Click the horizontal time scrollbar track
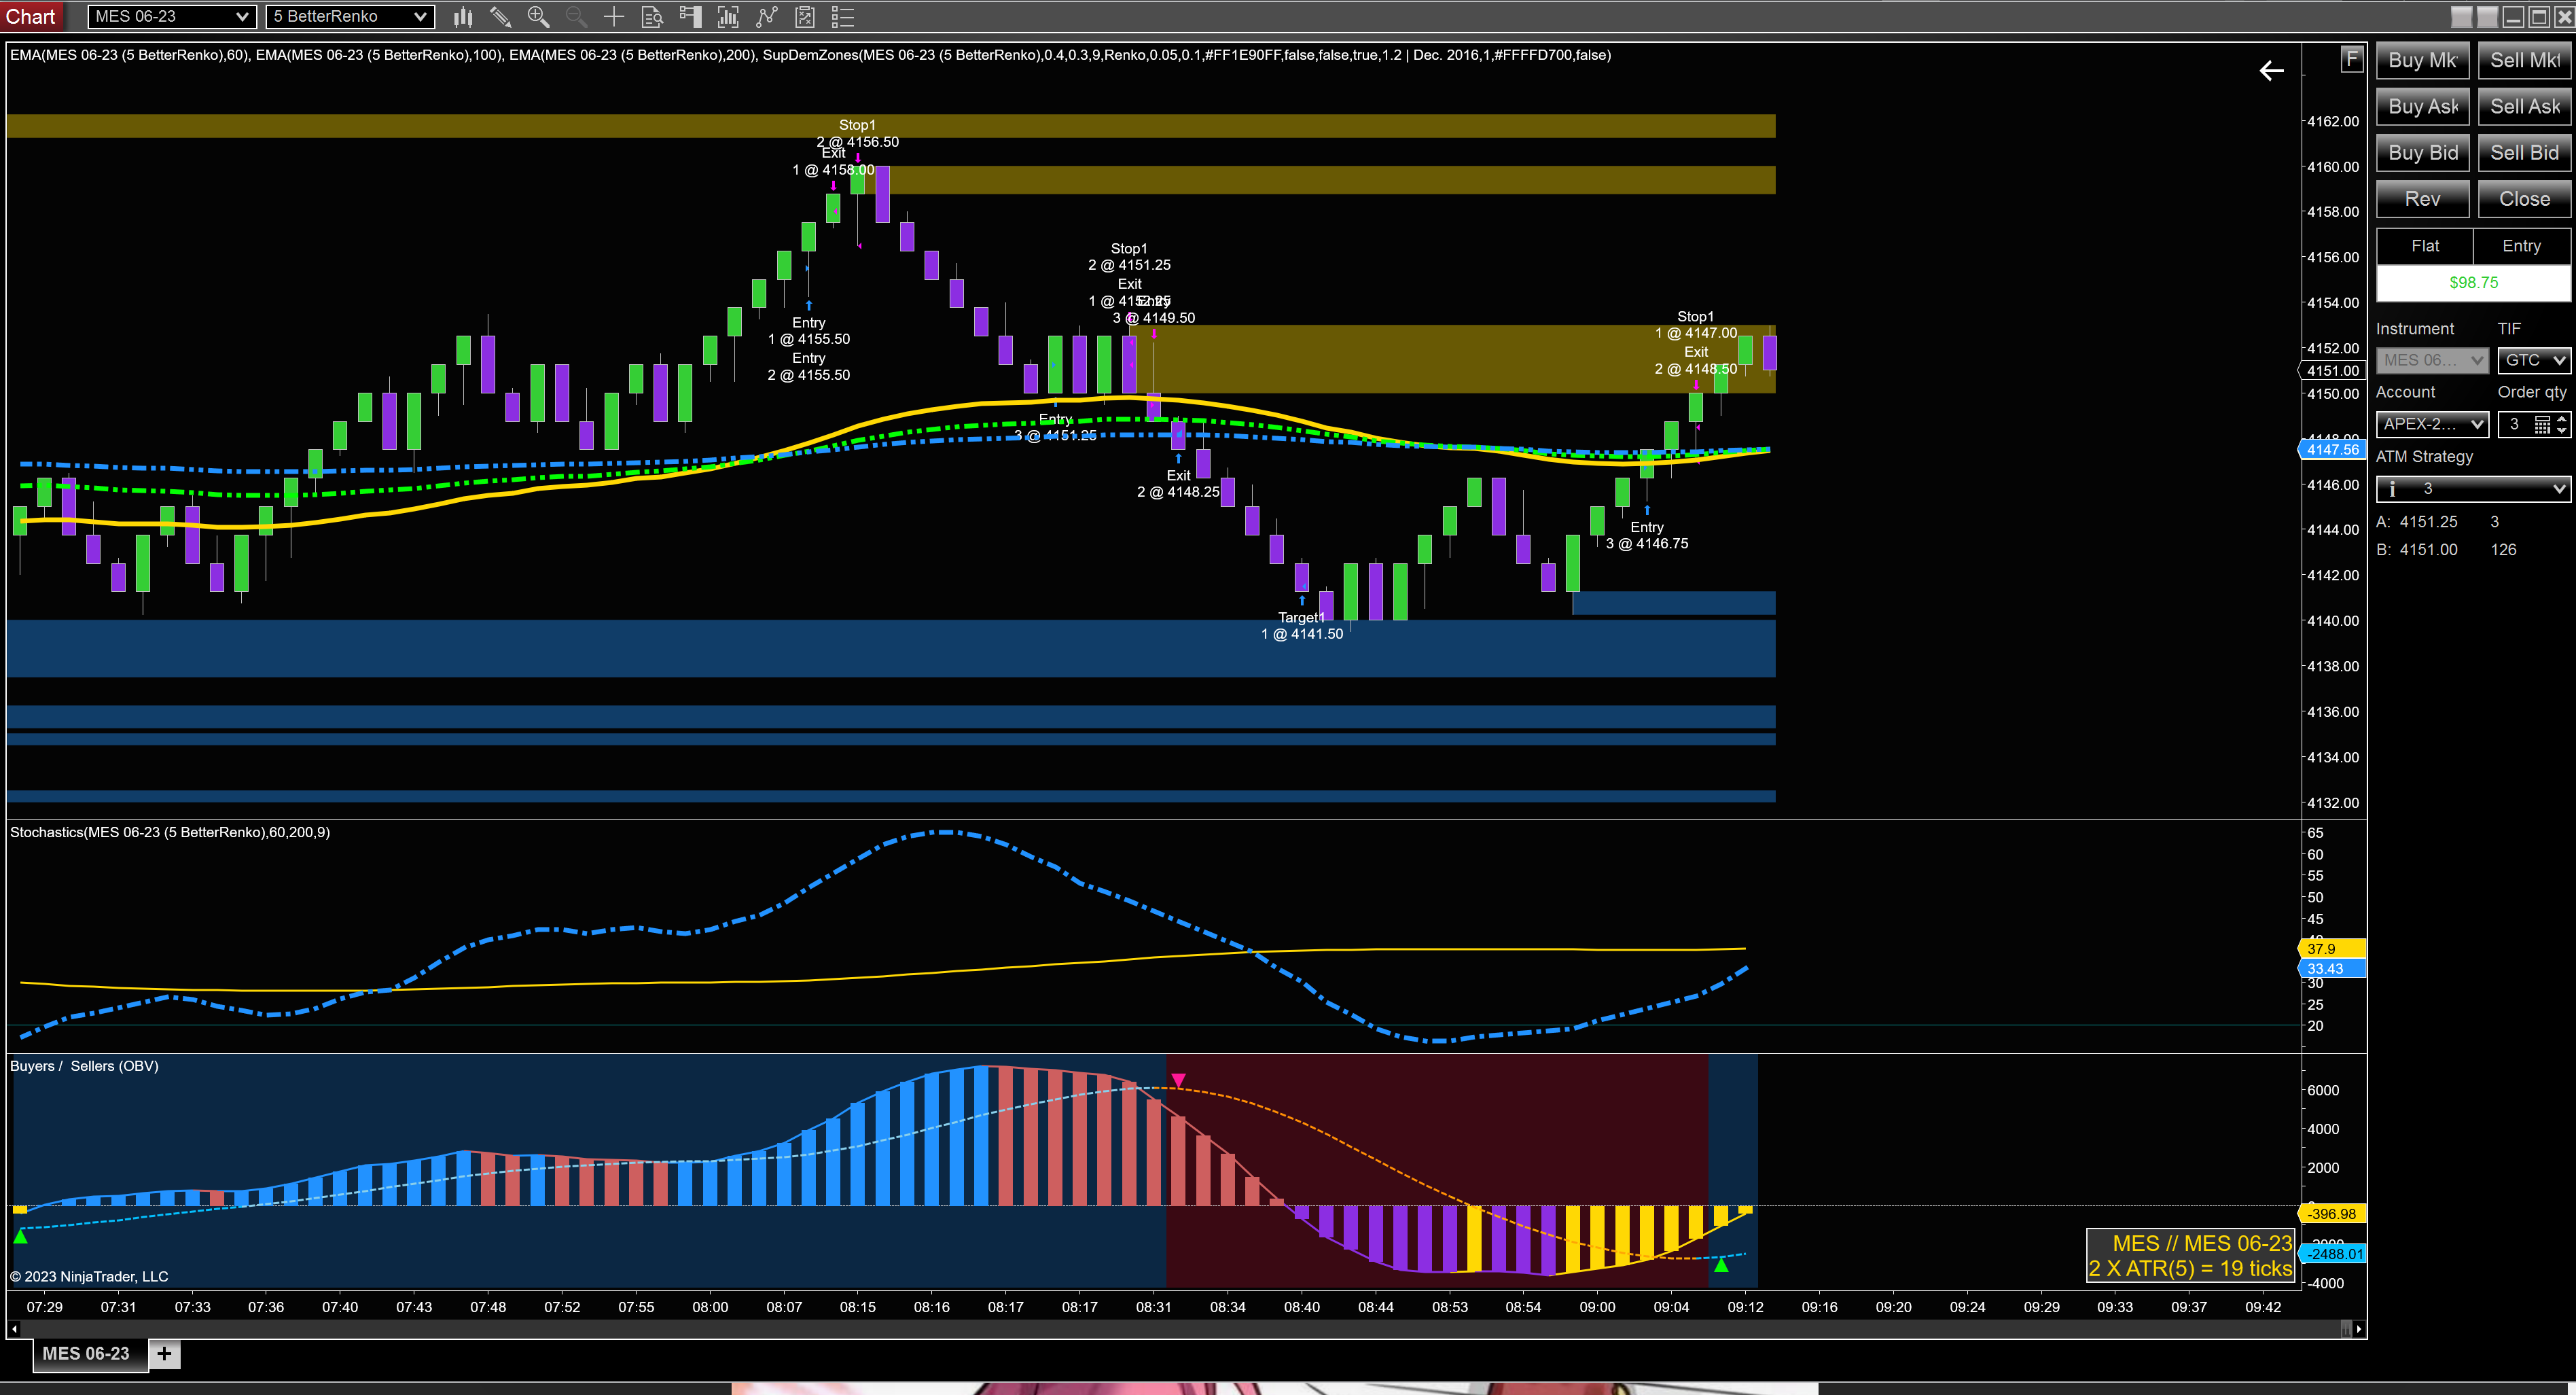Image resolution: width=2576 pixels, height=1395 pixels. tap(1180, 1329)
